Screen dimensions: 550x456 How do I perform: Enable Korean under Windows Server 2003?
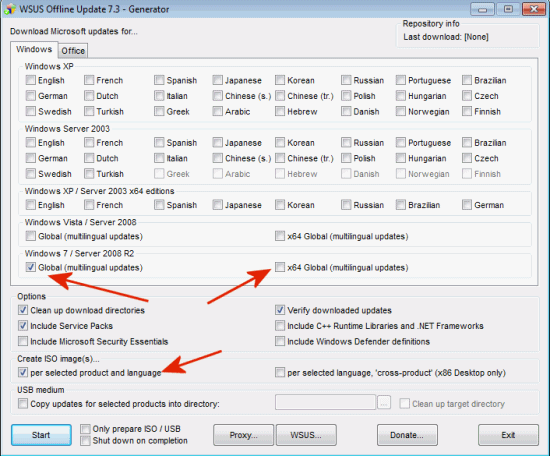coord(280,142)
